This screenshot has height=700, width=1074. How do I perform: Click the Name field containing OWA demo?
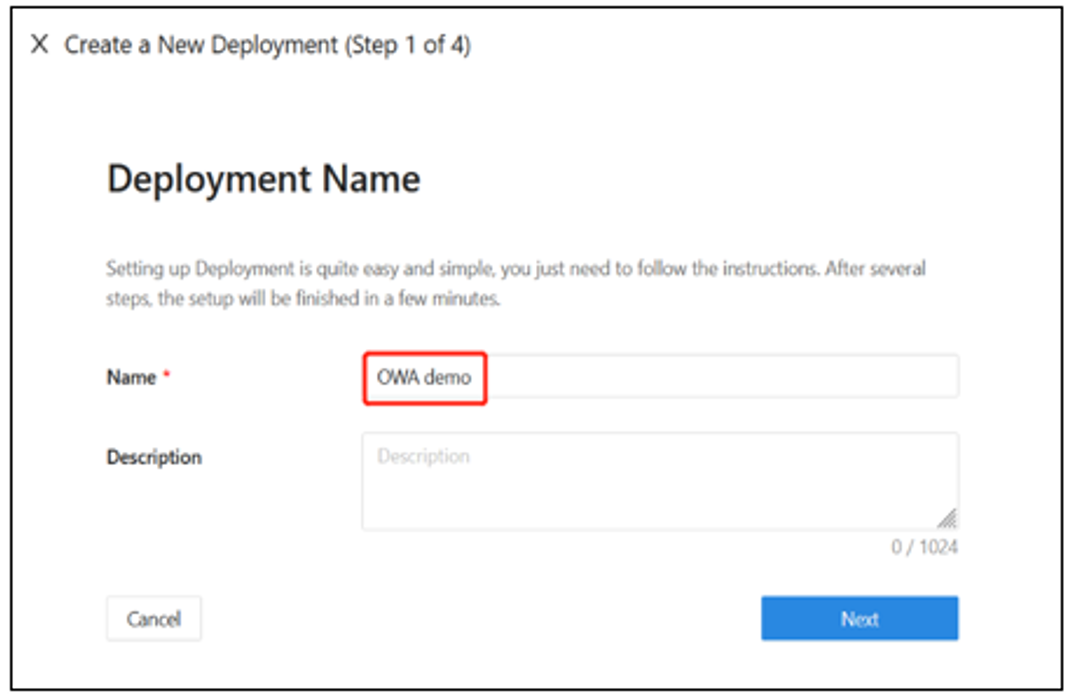(660, 377)
